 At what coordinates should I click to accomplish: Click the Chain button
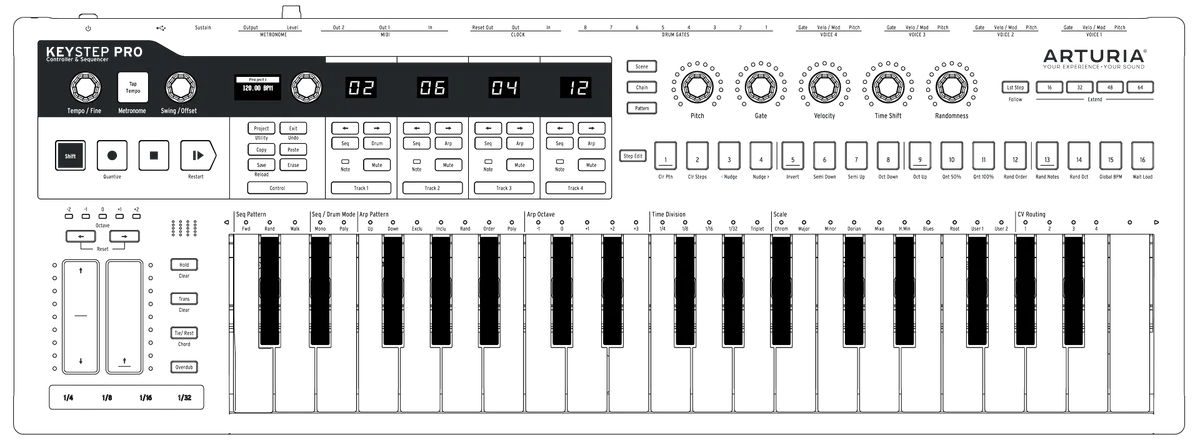point(641,87)
